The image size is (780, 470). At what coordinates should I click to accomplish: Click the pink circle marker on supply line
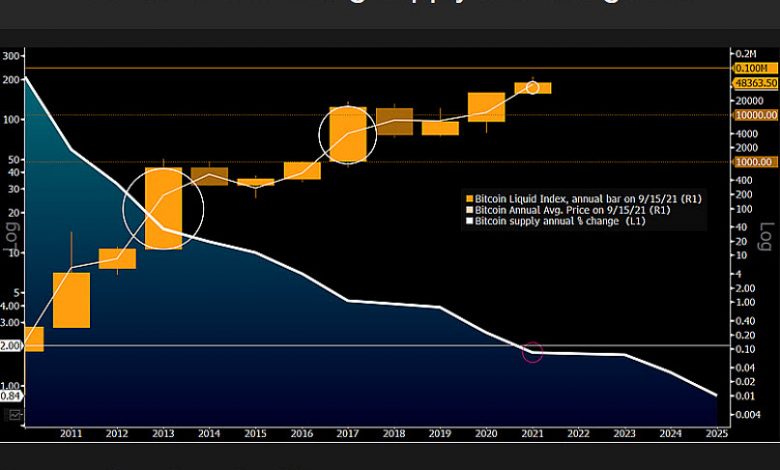[532, 351]
